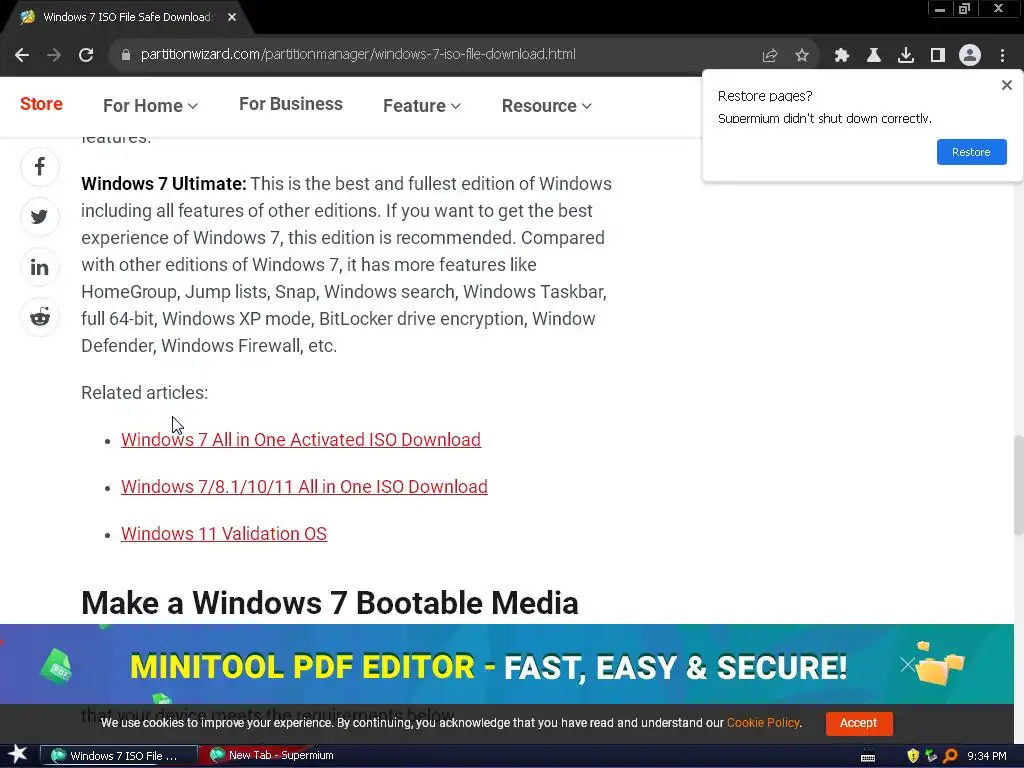
Task: Open the Extensions puzzle icon
Action: tap(842, 55)
